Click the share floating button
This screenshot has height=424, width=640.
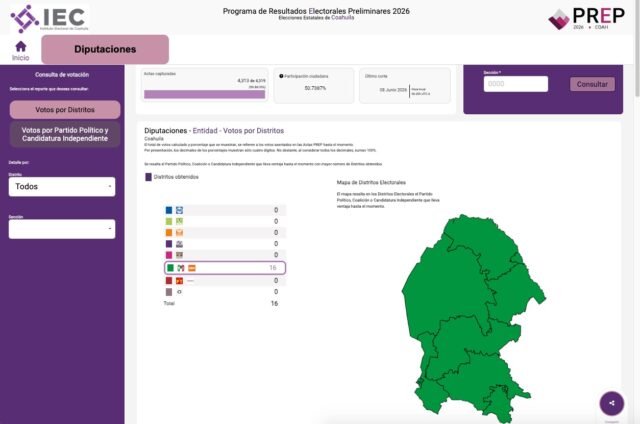611,403
